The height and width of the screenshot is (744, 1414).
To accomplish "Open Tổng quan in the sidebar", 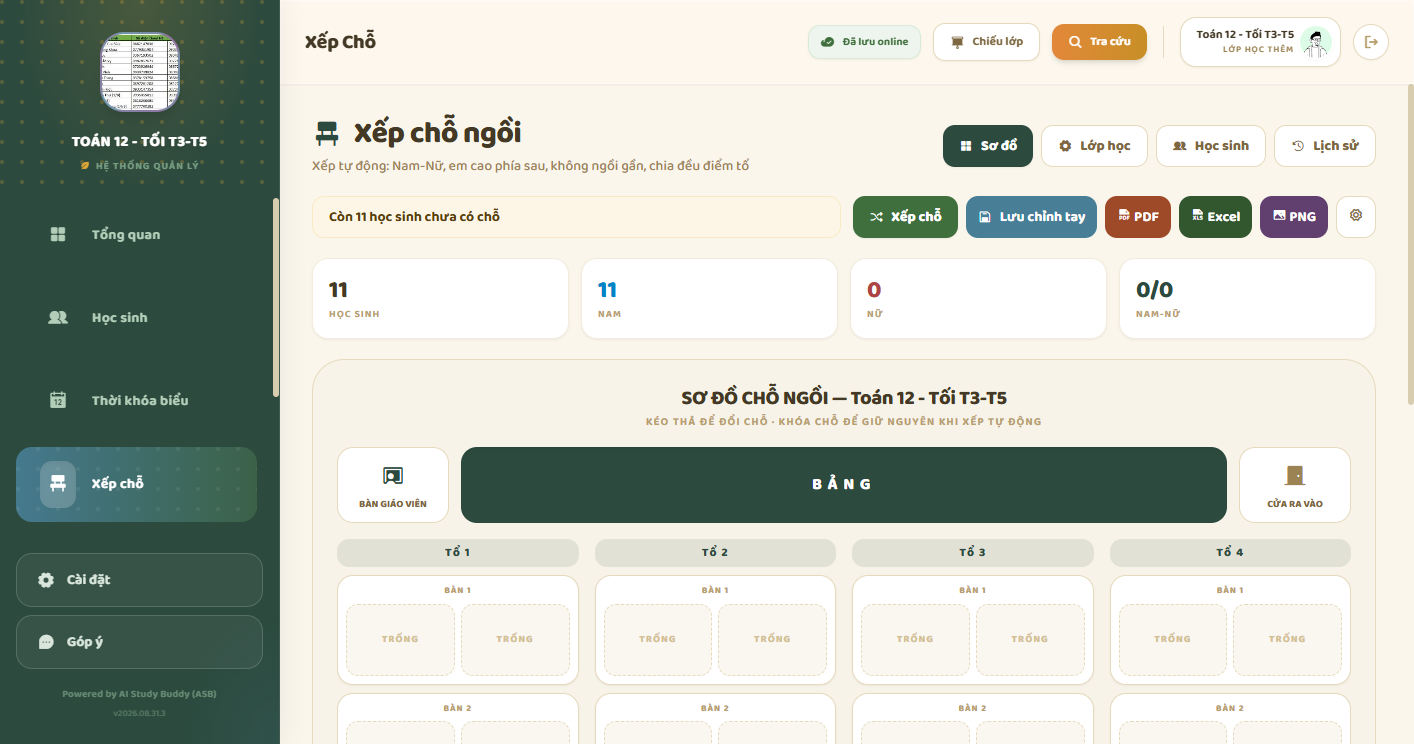I will click(x=136, y=235).
